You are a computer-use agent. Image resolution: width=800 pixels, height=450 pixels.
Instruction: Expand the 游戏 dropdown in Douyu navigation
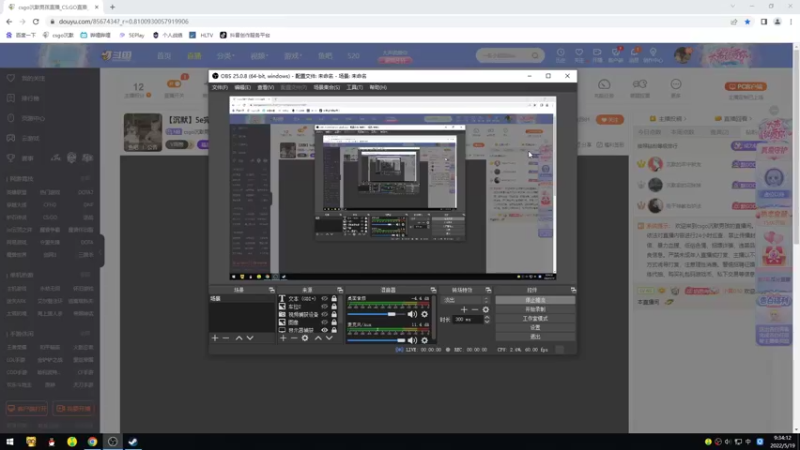coord(293,56)
